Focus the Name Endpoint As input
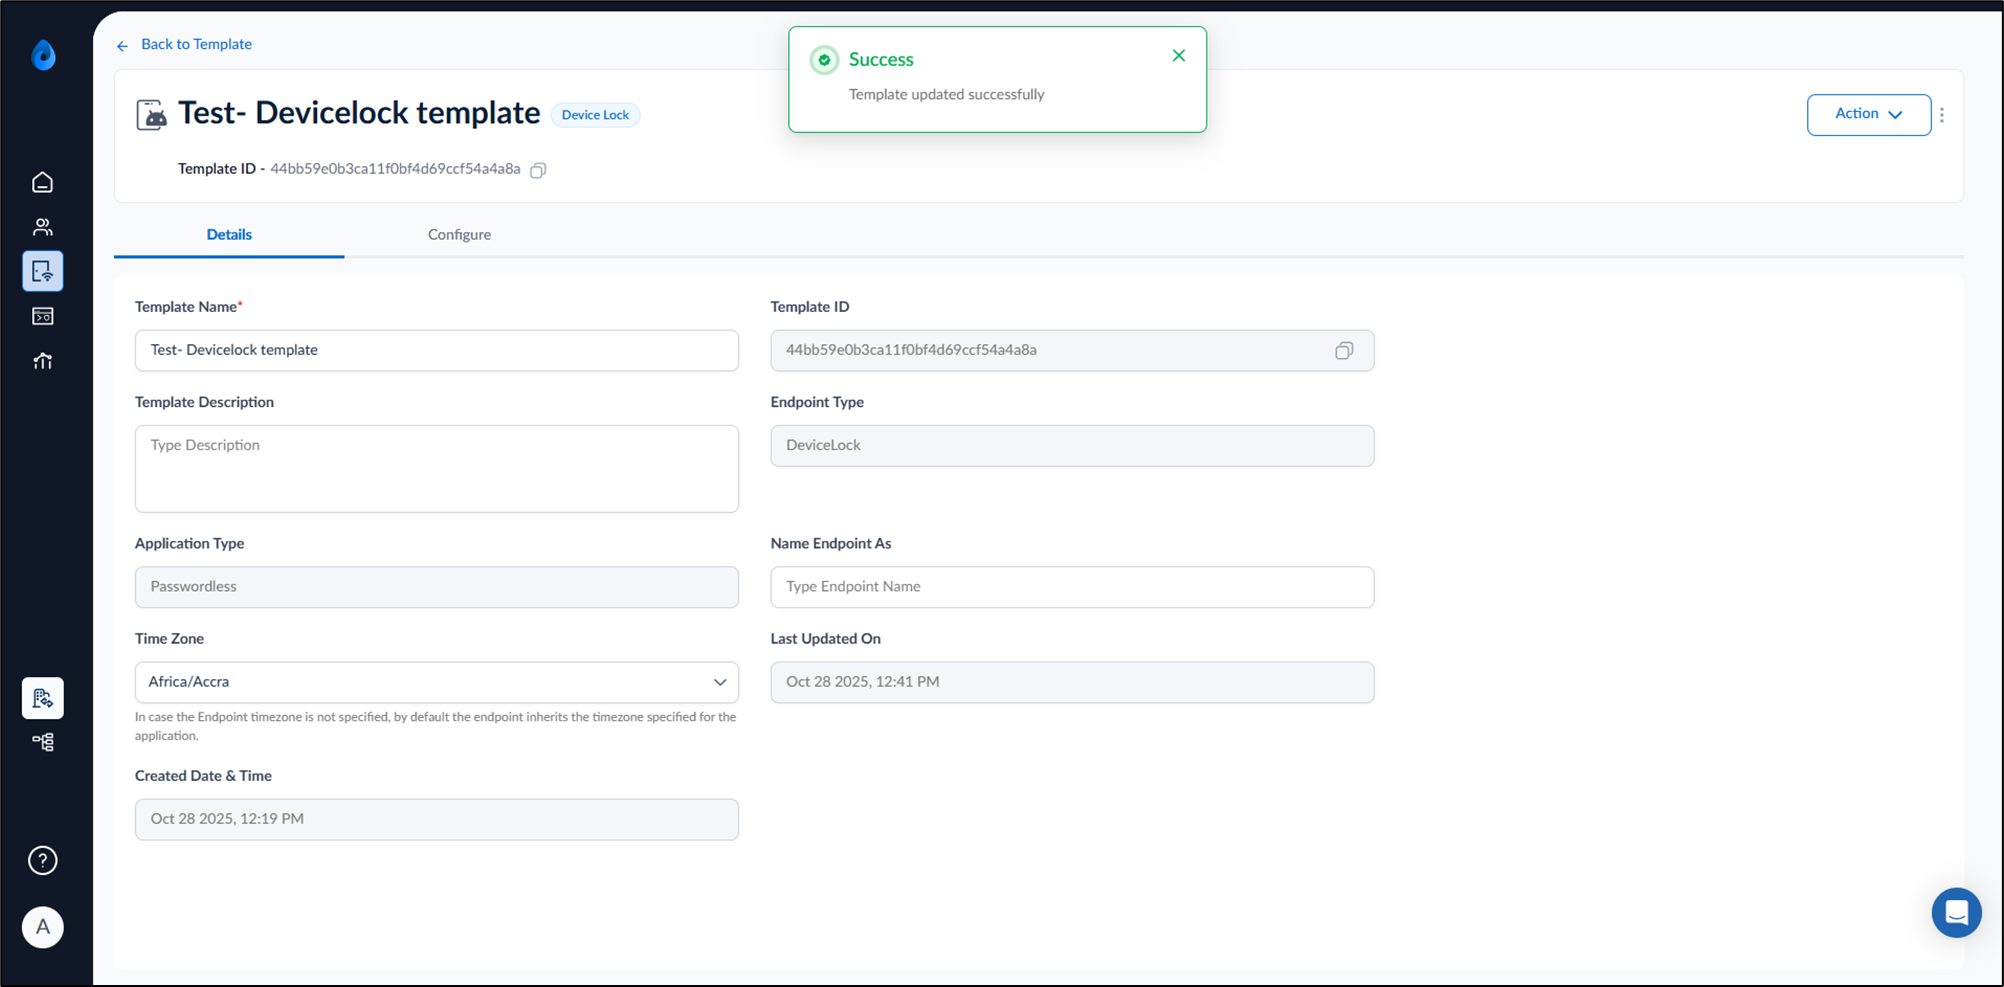Viewport: 2004px width, 987px height. [1072, 587]
